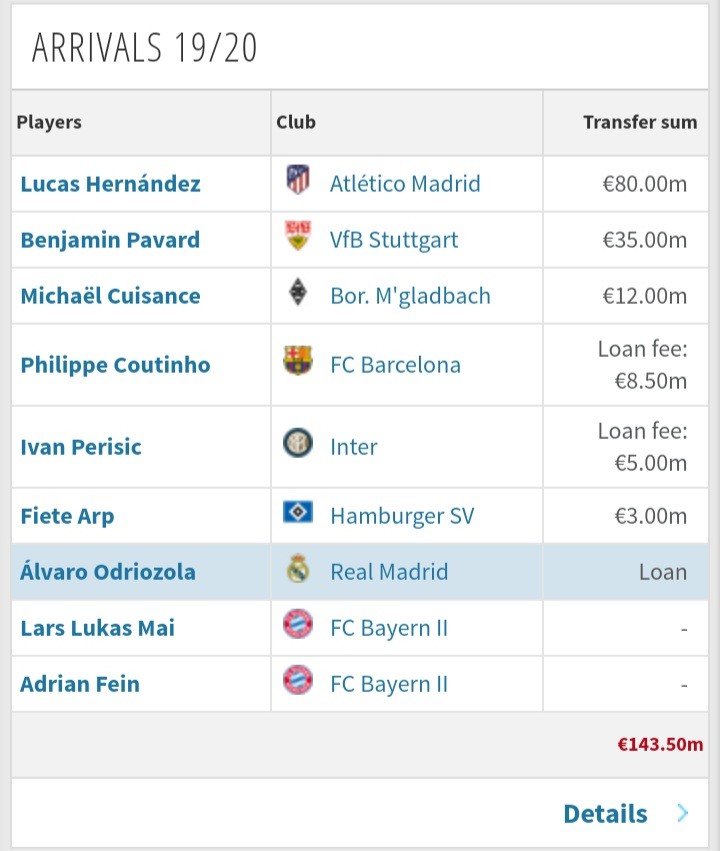Viewport: 720px width, 851px height.
Task: Click the FC Barcelona crest icon
Action: coord(298,362)
